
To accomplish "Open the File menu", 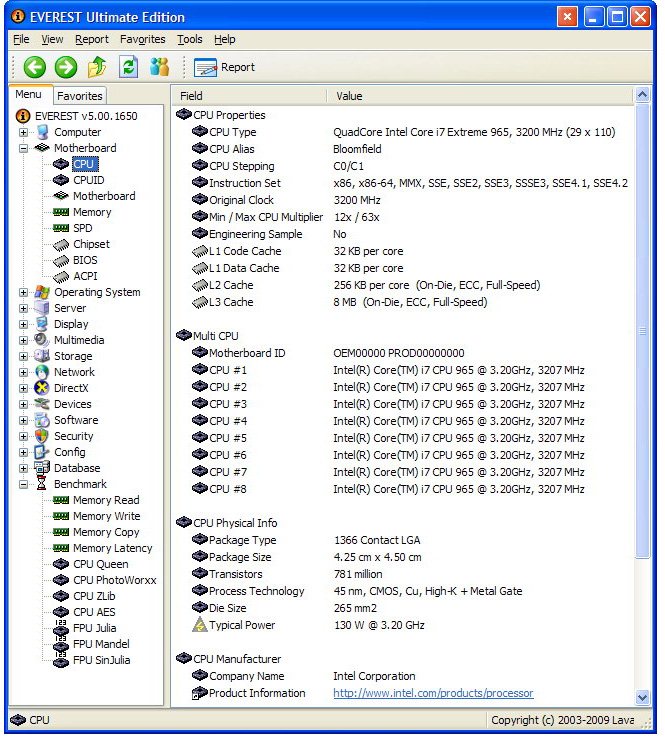I will [x=21, y=40].
